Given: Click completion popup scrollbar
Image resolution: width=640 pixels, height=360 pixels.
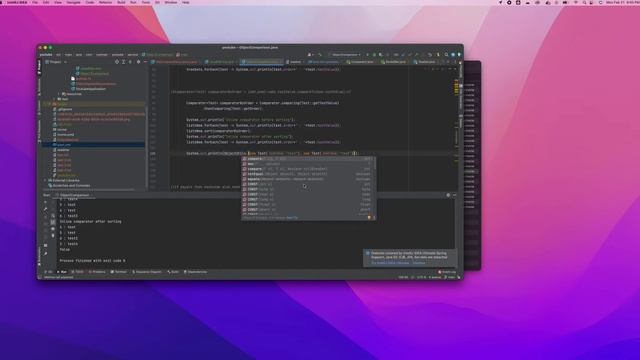Looking at the screenshot, I should (374, 163).
